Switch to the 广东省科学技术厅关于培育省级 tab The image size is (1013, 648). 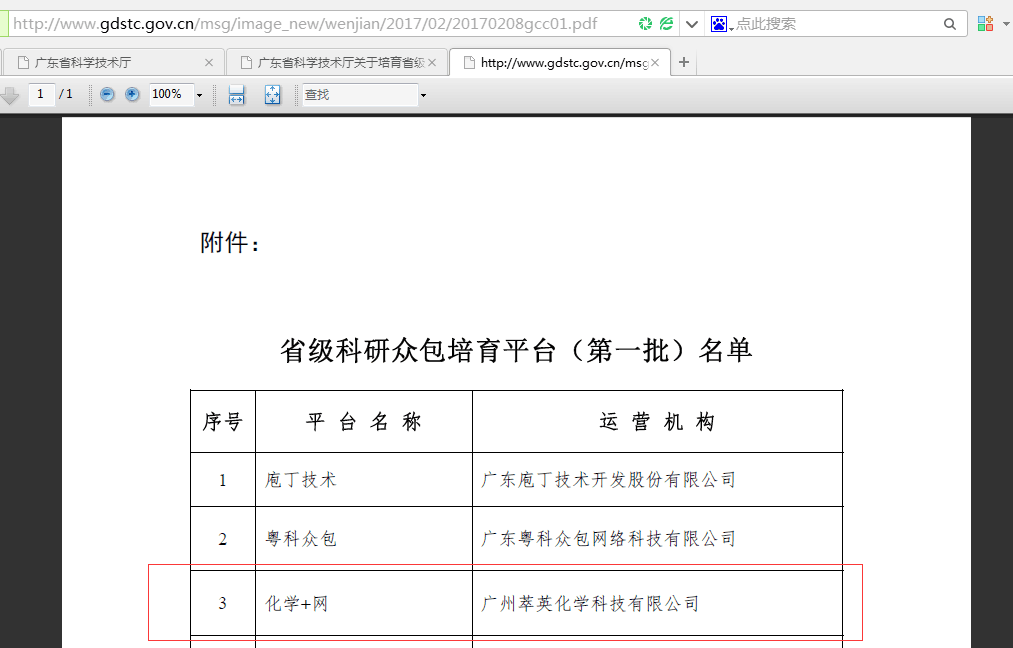click(x=335, y=62)
